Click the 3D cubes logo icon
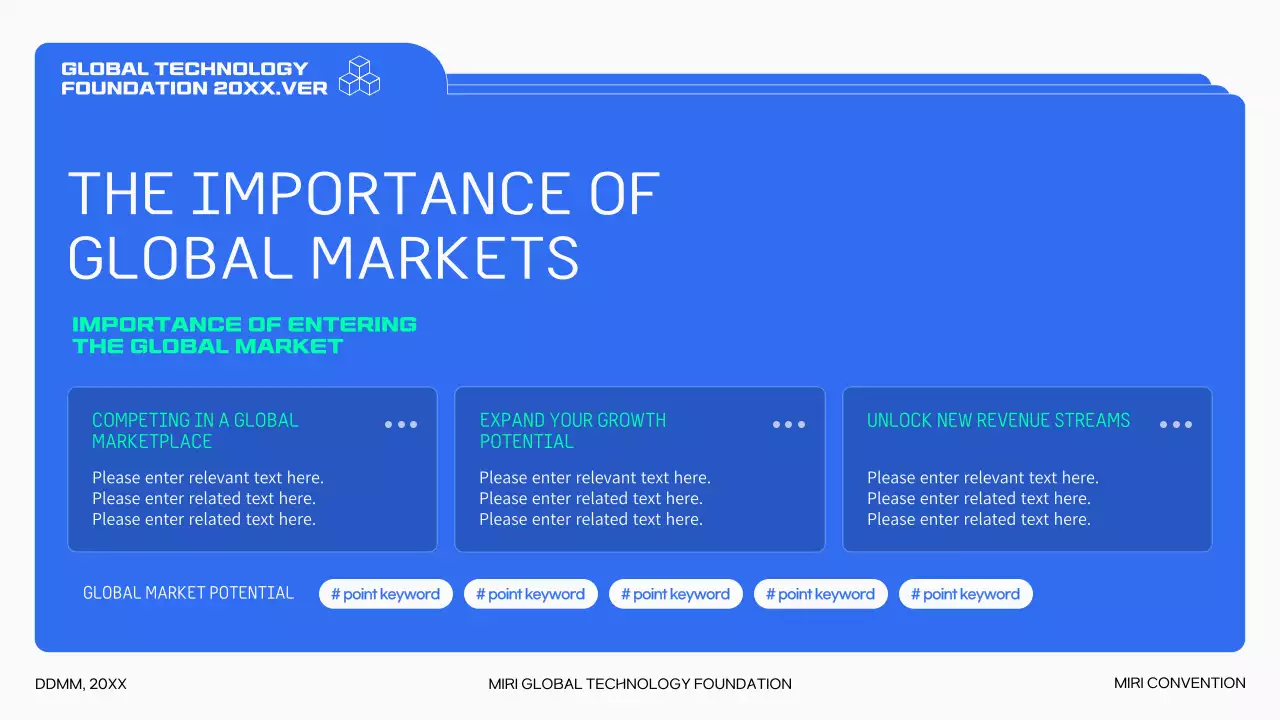Screen dimensions: 1280x720 tap(360, 76)
